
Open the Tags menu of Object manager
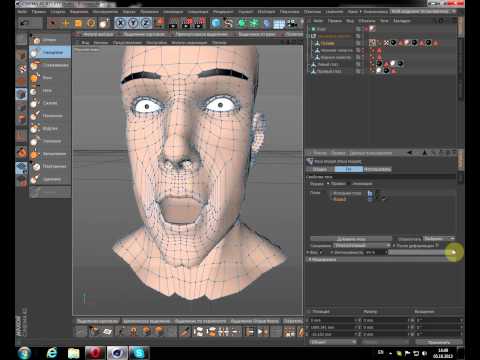(x=384, y=21)
